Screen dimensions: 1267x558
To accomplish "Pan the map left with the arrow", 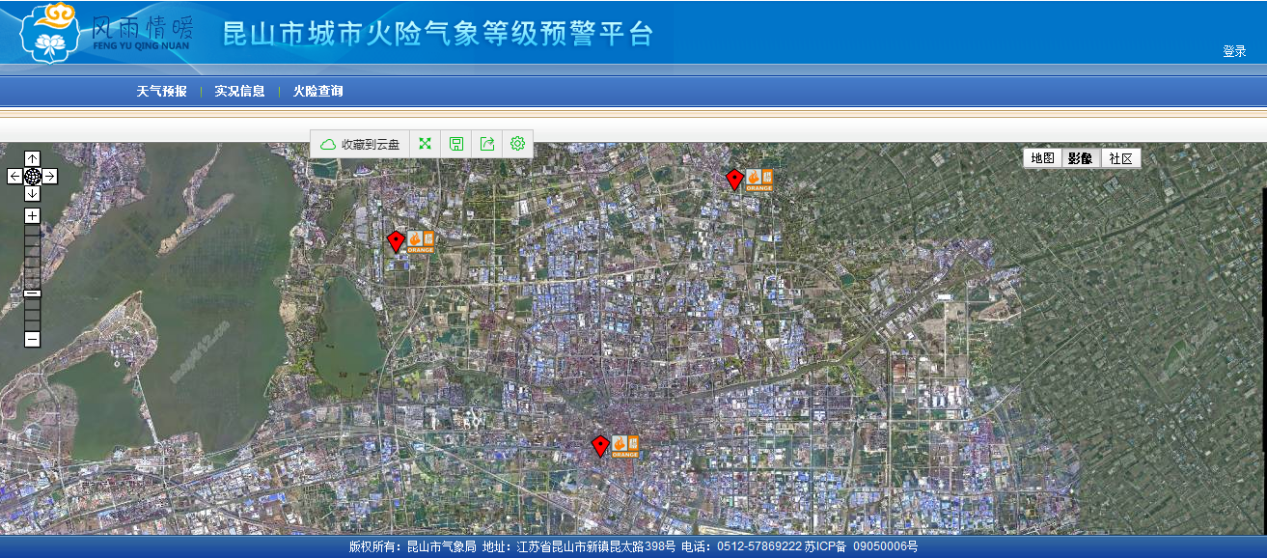I will [14, 176].
